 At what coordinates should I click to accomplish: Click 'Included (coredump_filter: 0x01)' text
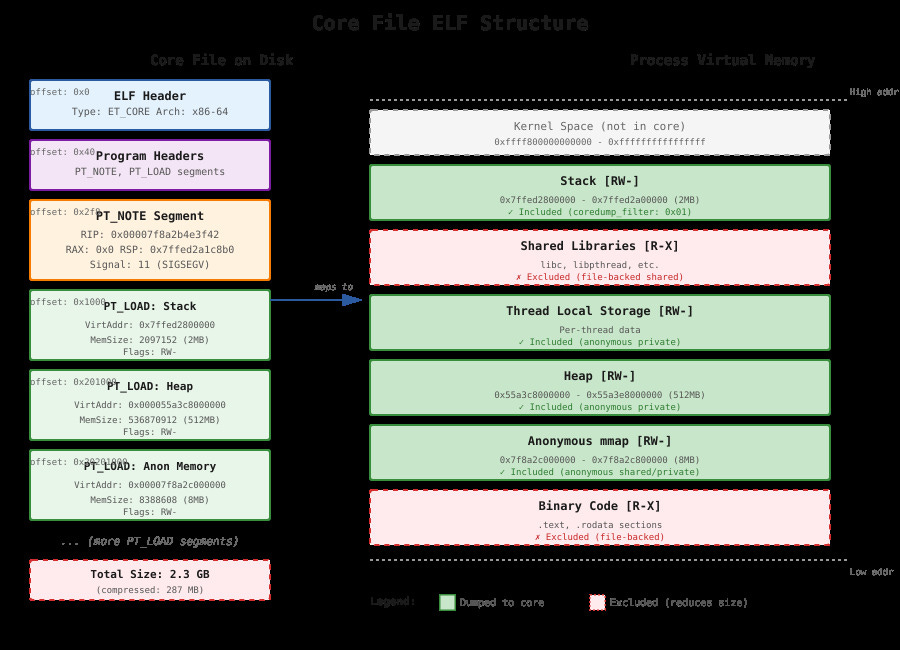click(600, 212)
